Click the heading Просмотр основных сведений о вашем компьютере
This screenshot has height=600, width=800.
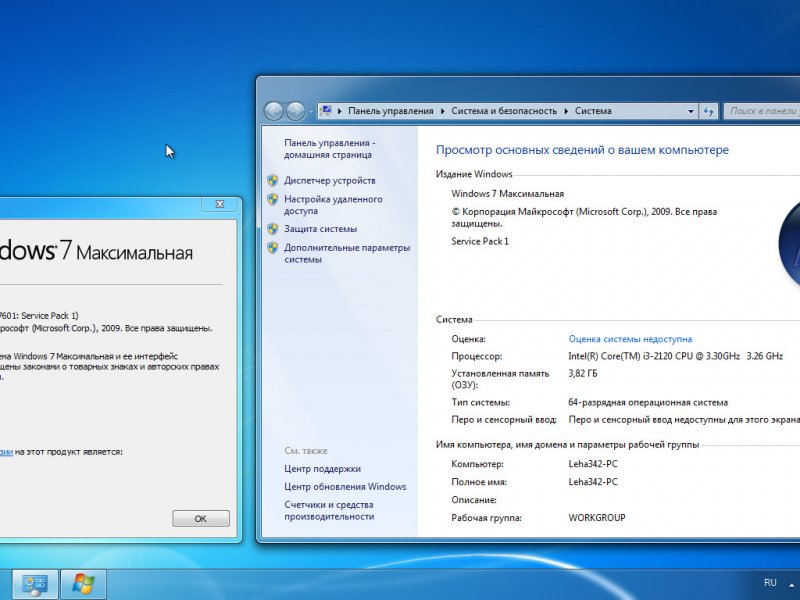(582, 150)
